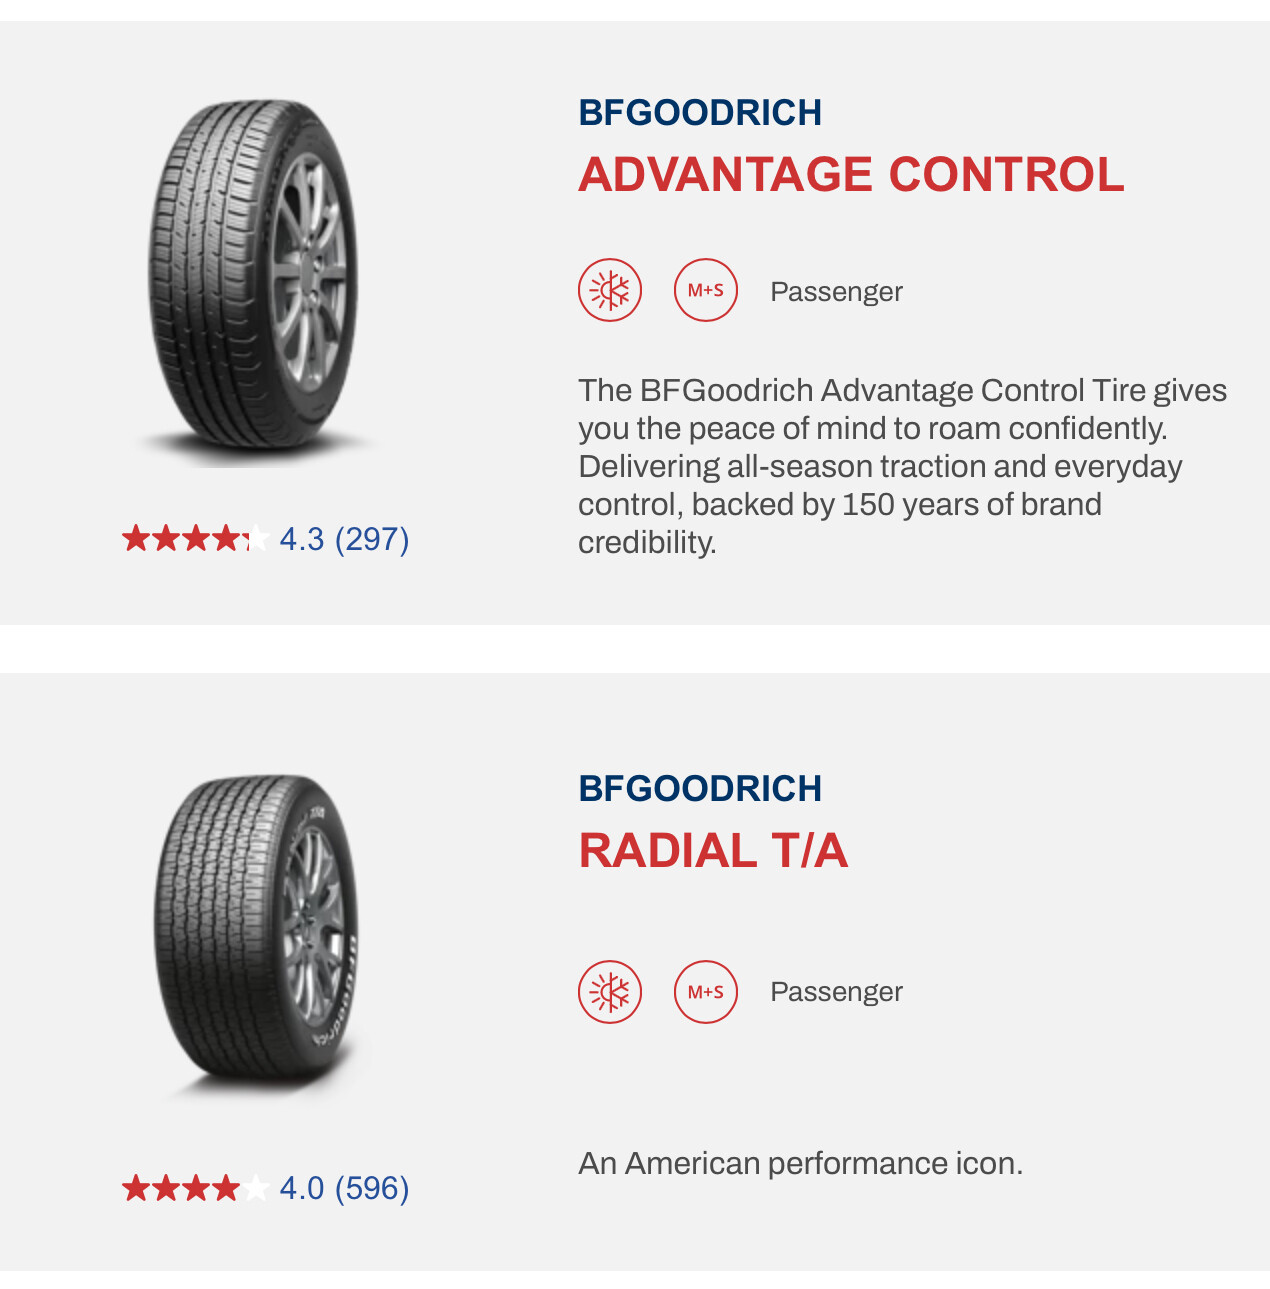This screenshot has height=1289, width=1270.
Task: Click BFGOODRICH brand above Advantage Control
Action: (x=700, y=112)
